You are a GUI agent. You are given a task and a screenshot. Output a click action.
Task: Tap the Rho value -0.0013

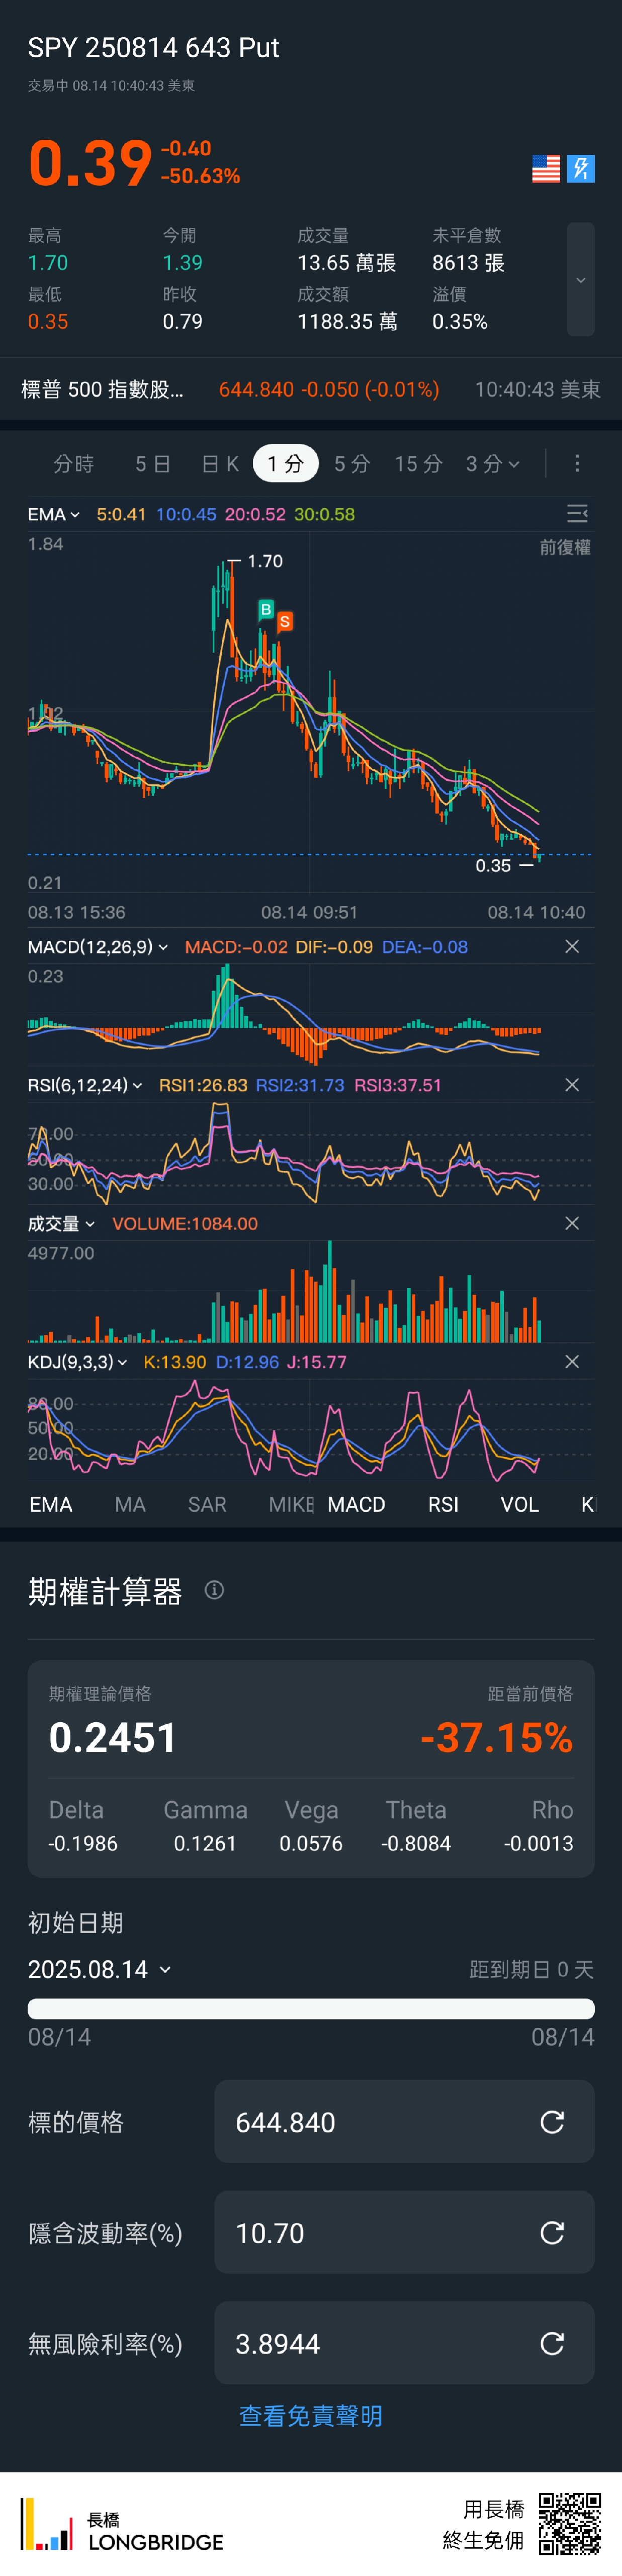(538, 1843)
